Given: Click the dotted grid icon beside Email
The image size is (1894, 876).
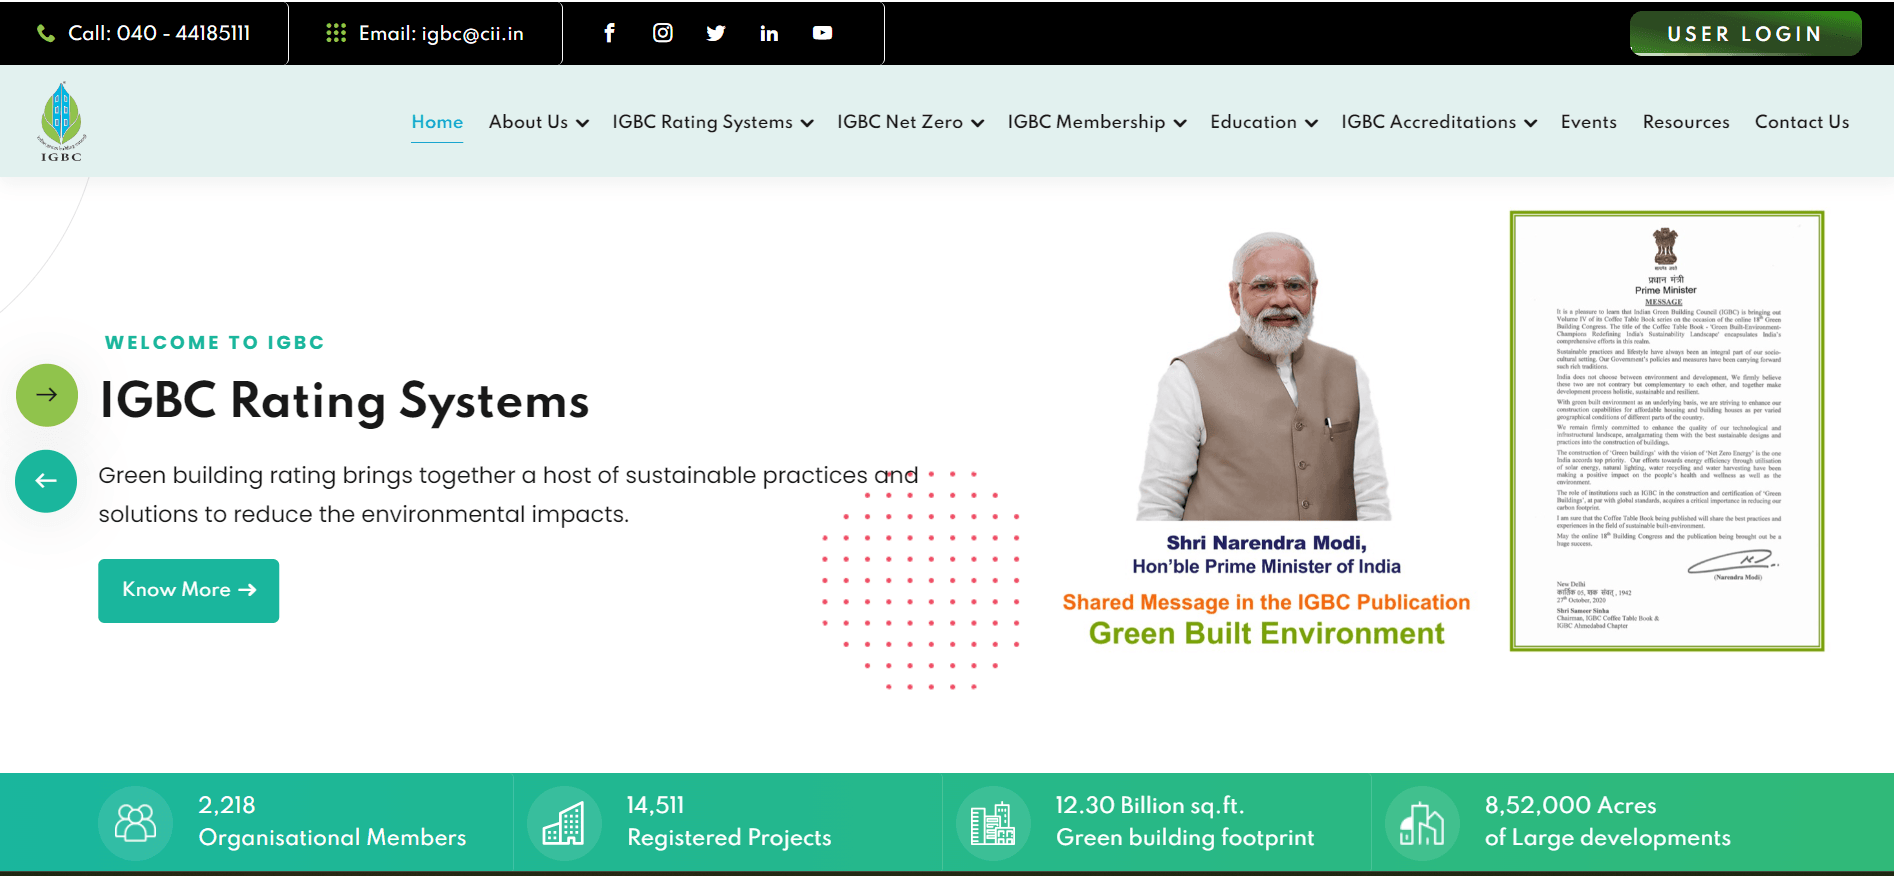Looking at the screenshot, I should click(x=336, y=33).
